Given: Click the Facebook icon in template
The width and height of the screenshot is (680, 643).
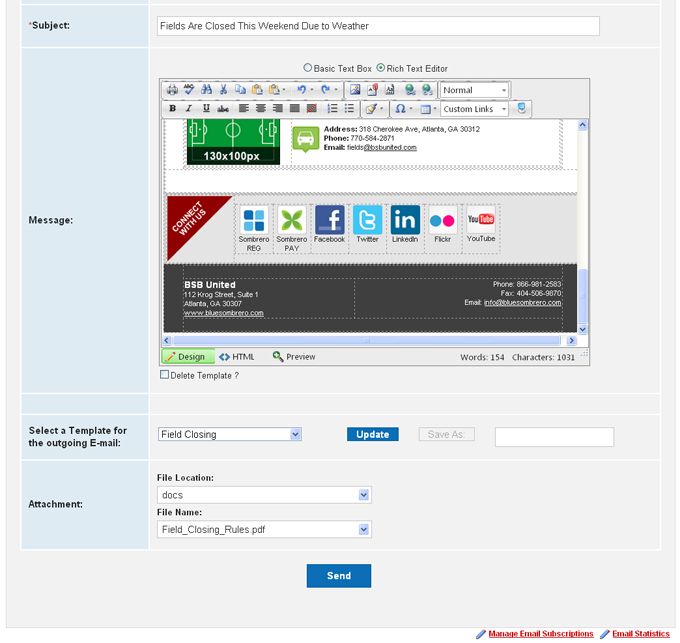Looking at the screenshot, I should point(330,220).
